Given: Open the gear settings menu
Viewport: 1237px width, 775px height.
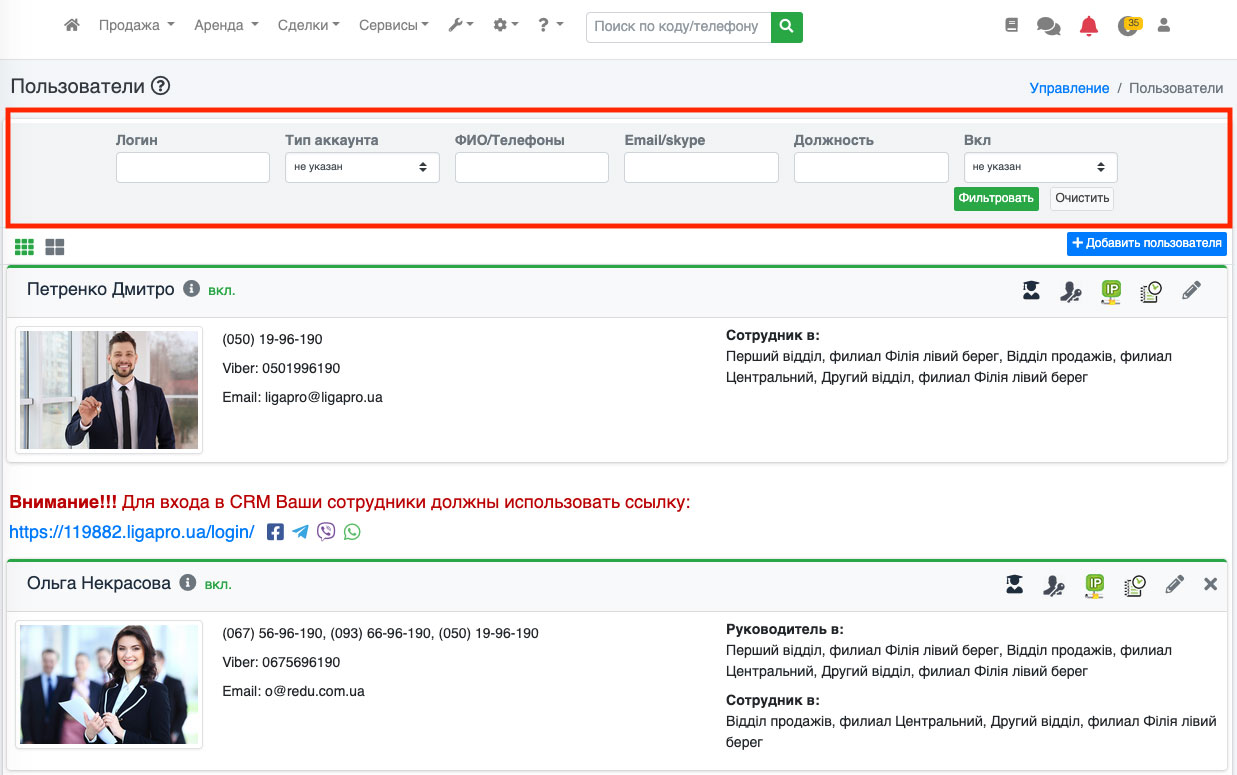Looking at the screenshot, I should [505, 26].
